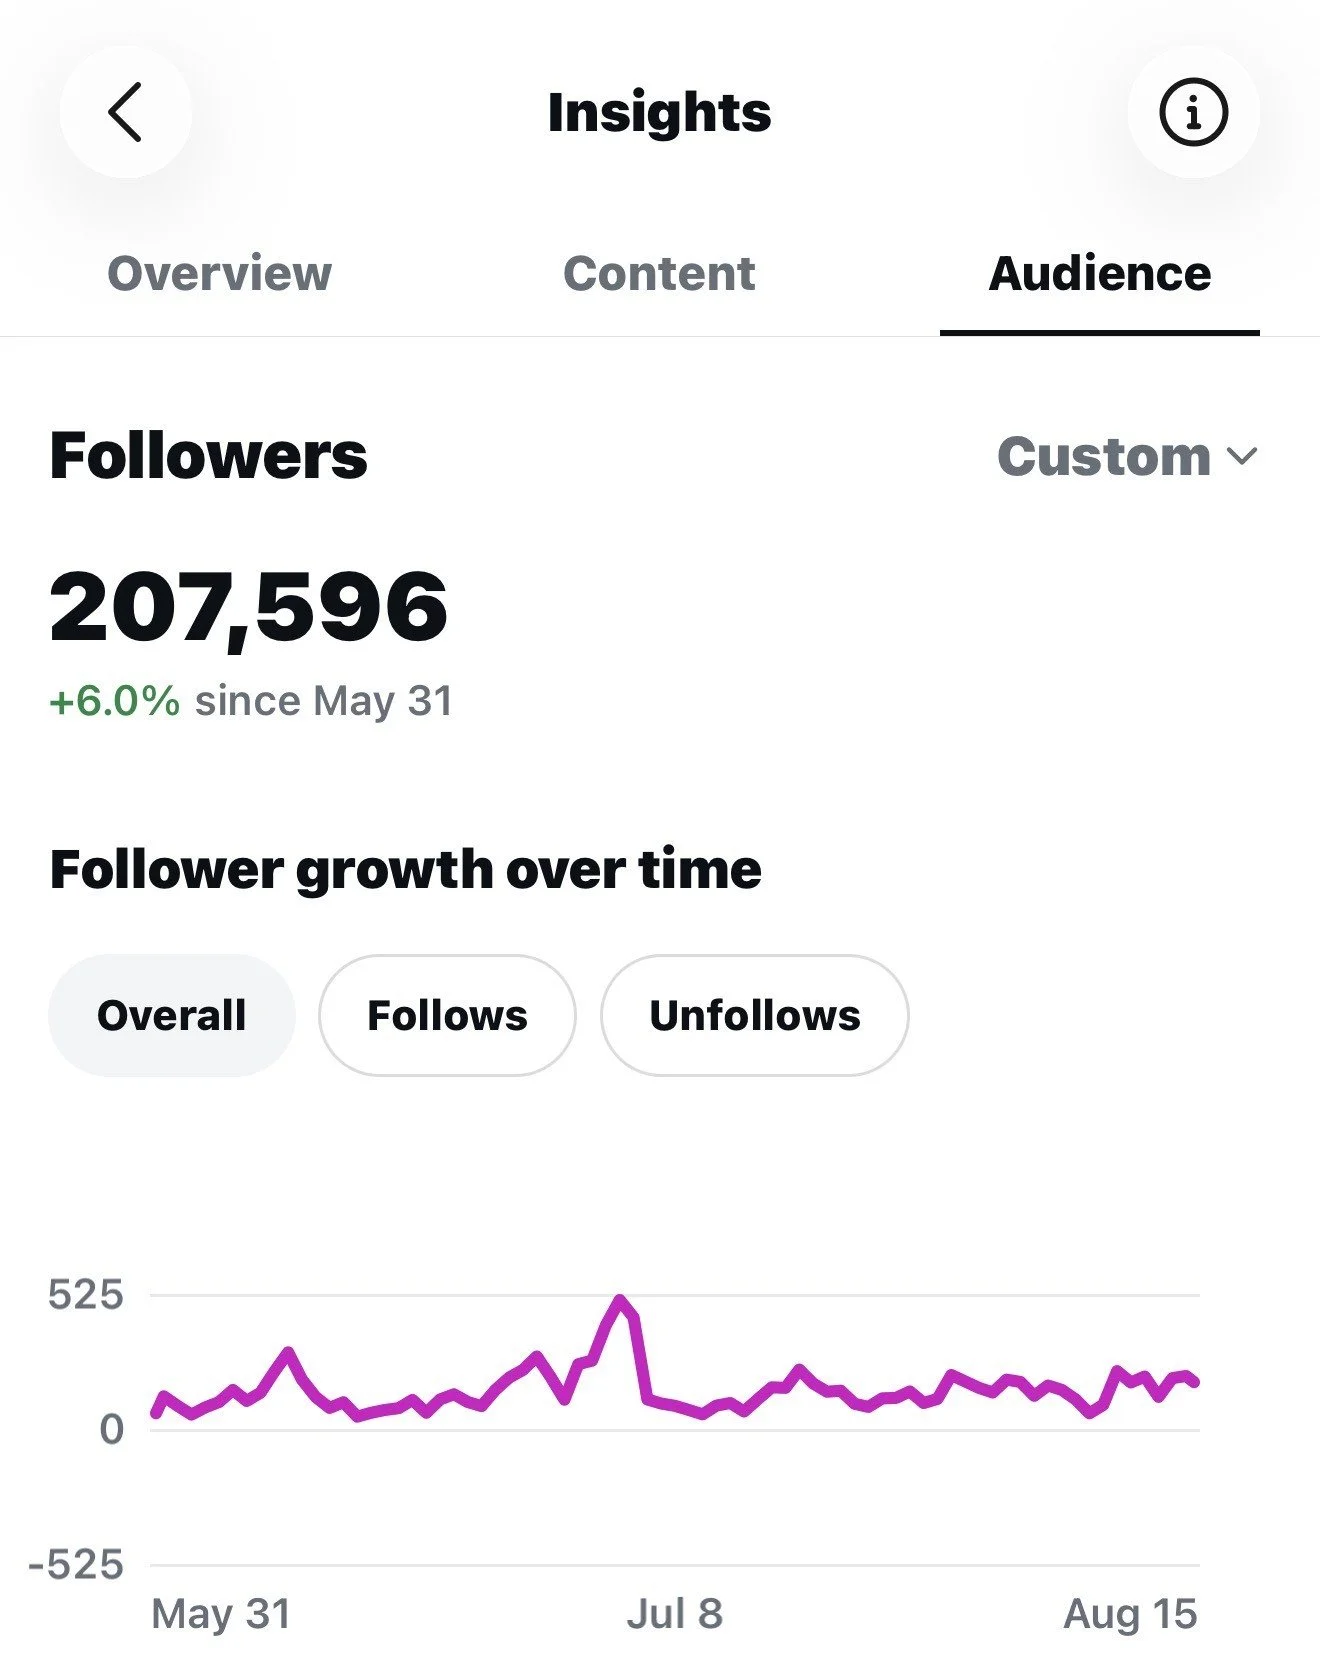
Task: Click the chevron next to Custom
Action: coord(1242,458)
